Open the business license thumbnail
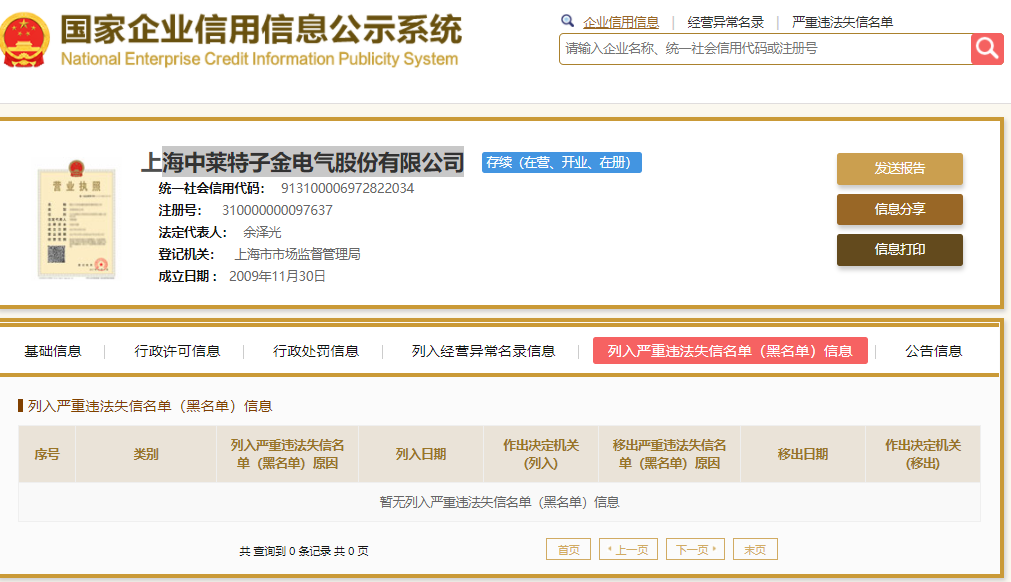 (77, 219)
